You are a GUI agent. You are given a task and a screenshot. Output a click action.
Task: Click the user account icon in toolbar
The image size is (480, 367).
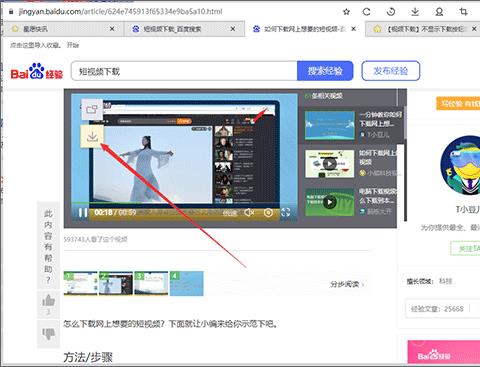coord(439,12)
